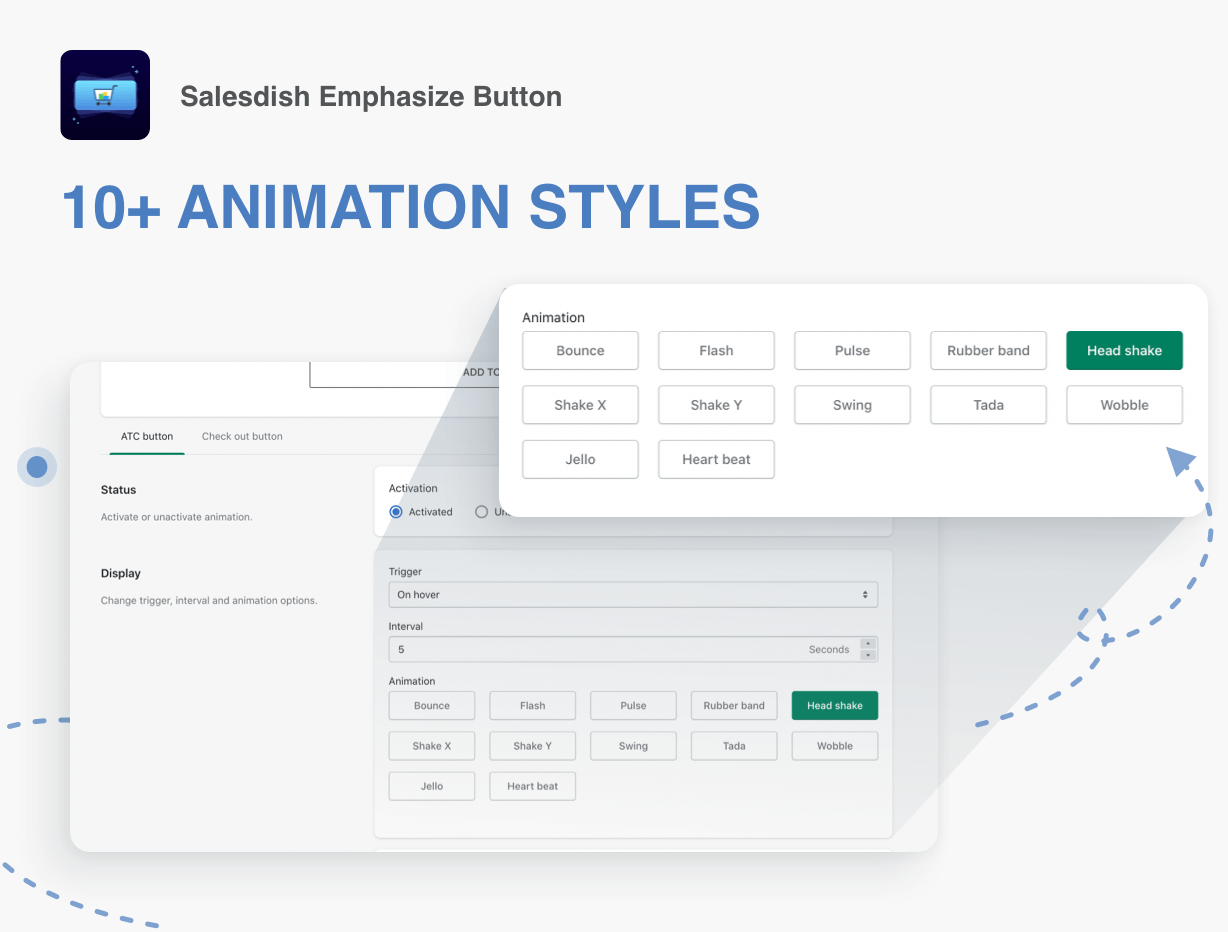This screenshot has height=932, width=1228.
Task: Click the 10+ ANIMATION STYLES headline
Action: pyautogui.click(x=411, y=207)
